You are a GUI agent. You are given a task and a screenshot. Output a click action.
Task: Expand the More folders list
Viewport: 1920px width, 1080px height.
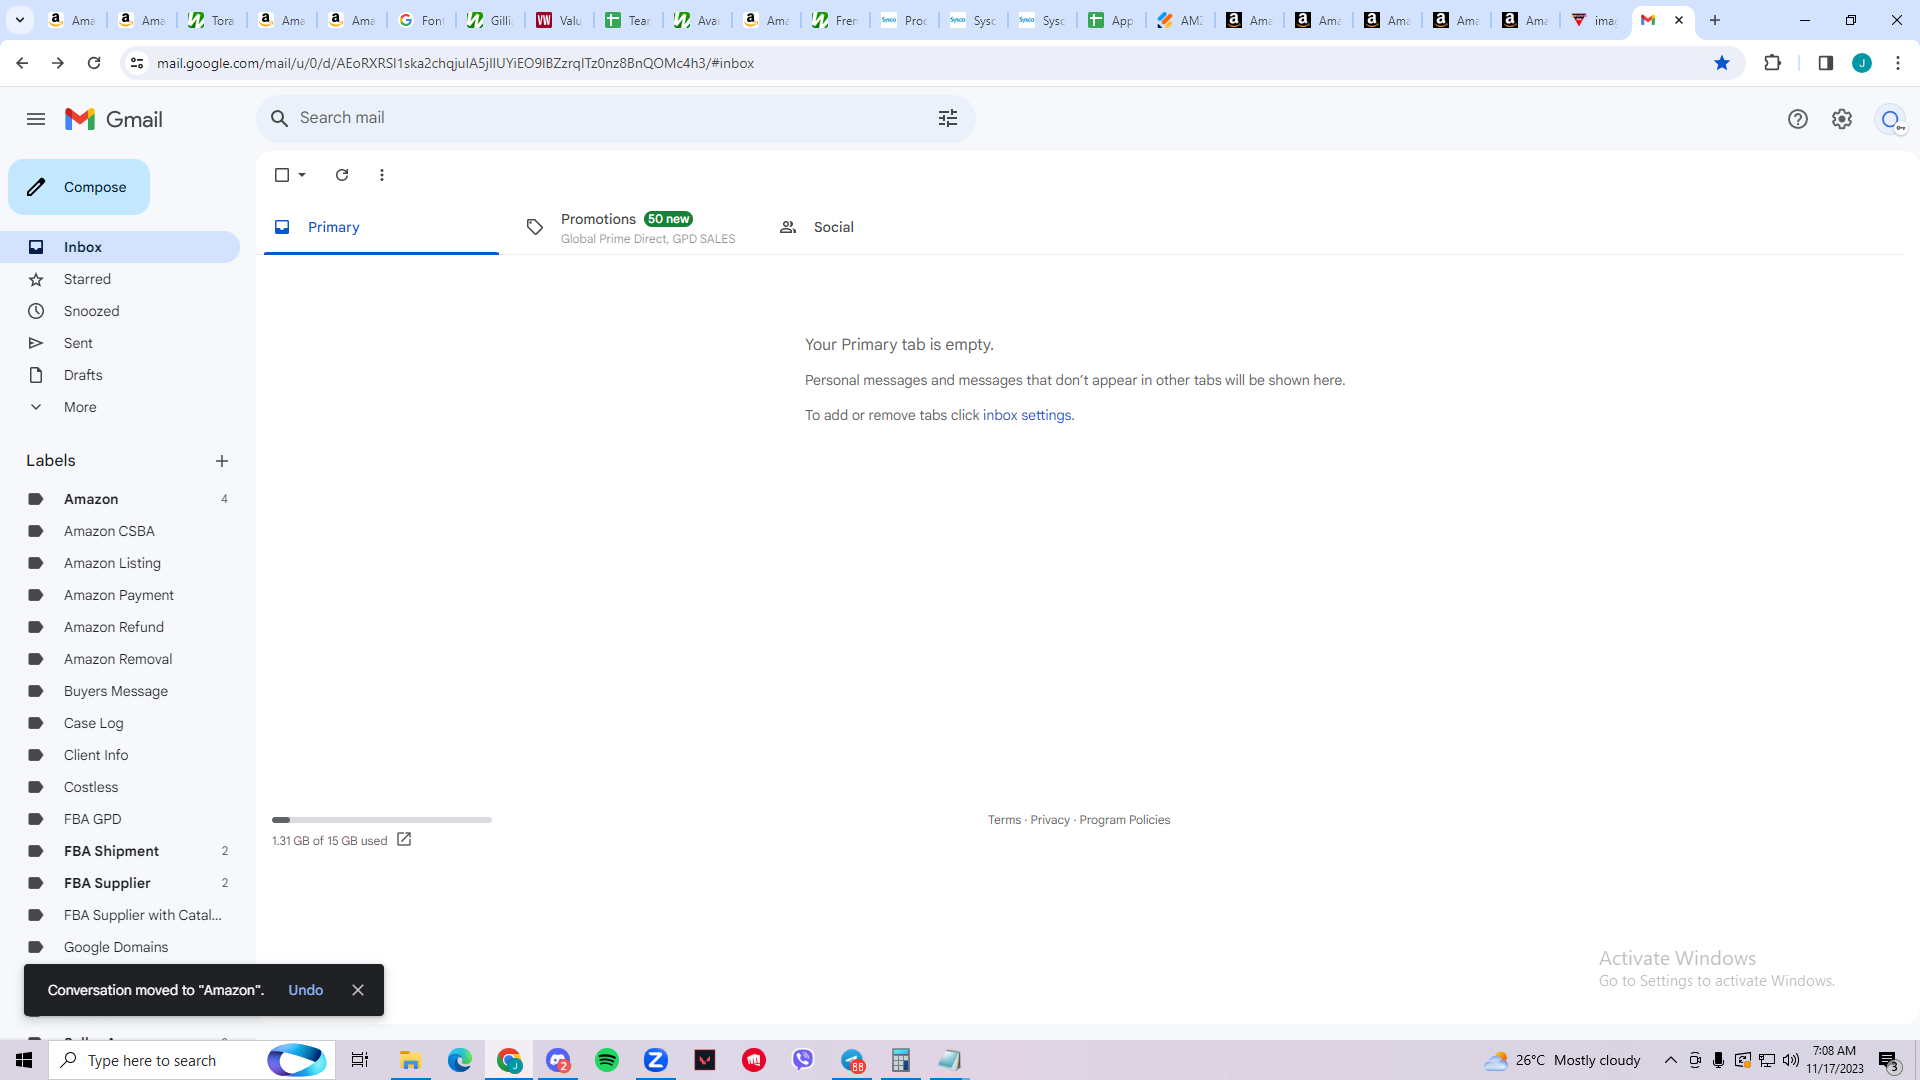coord(120,407)
